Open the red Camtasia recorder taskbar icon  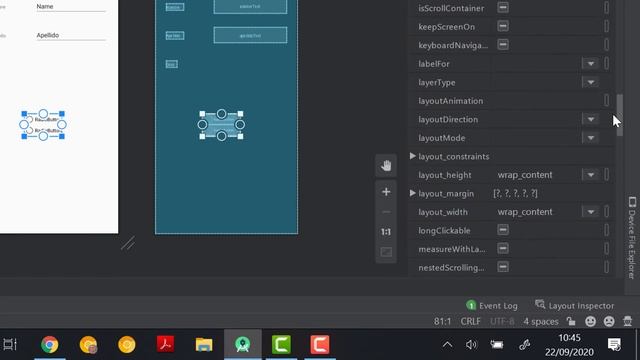click(320, 344)
